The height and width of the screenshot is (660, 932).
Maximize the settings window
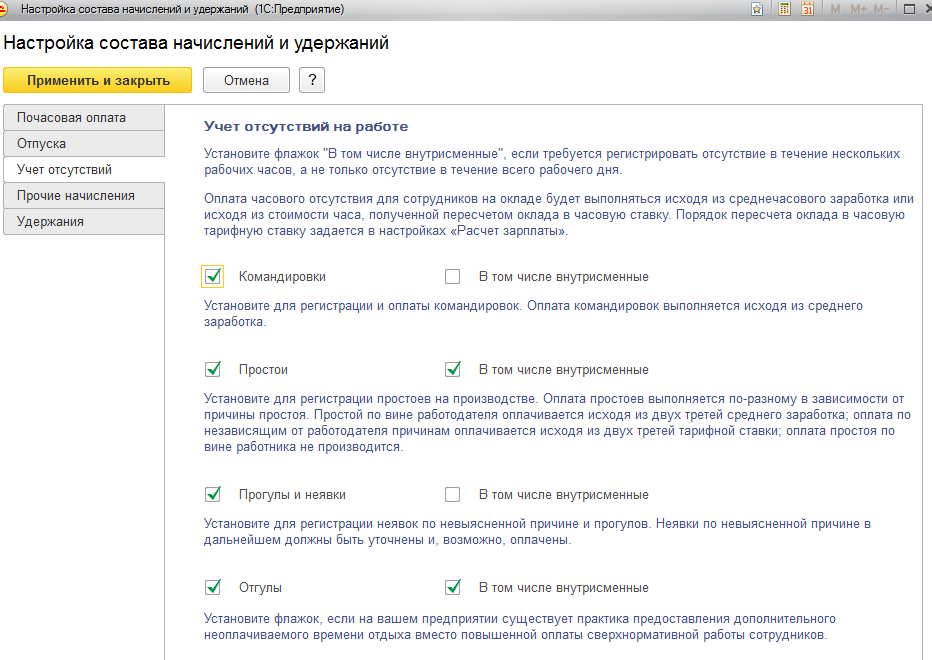(909, 10)
